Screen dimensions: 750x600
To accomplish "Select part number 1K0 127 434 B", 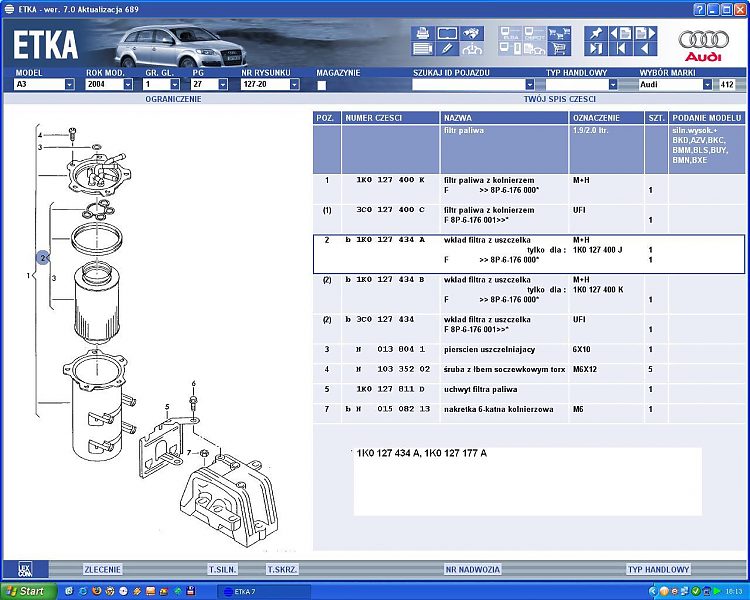I will pos(390,279).
